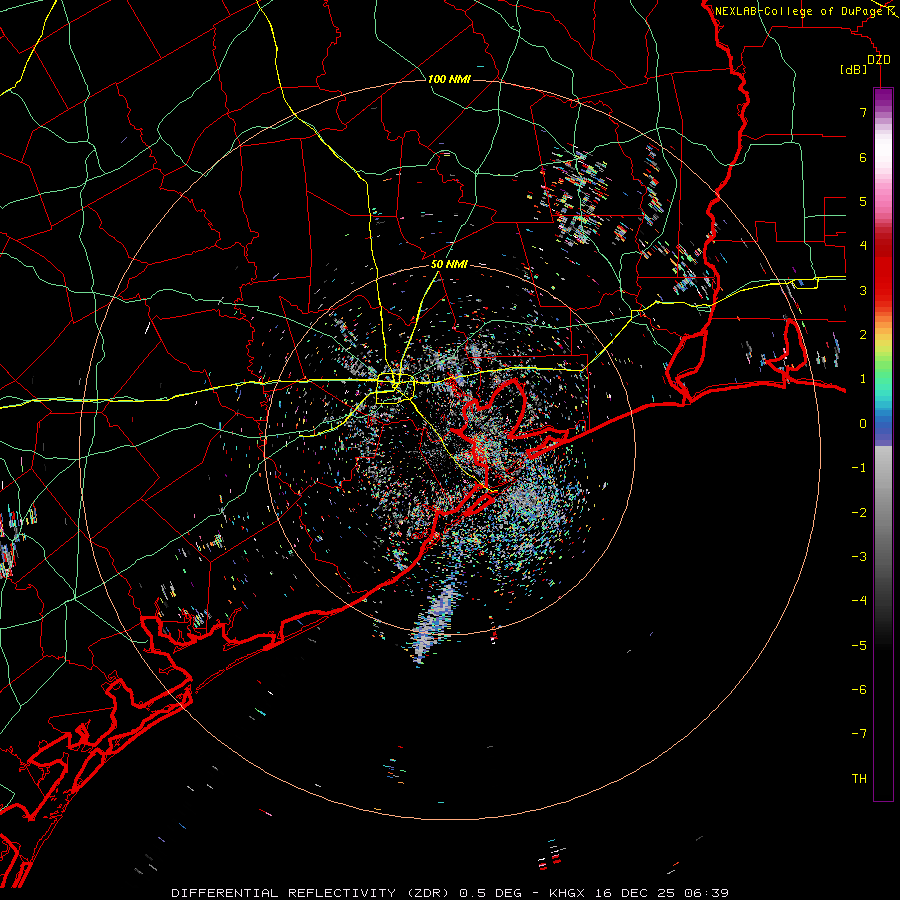Click the 5 value on the color scale
Viewport: 900px width, 900px height.
[863, 201]
